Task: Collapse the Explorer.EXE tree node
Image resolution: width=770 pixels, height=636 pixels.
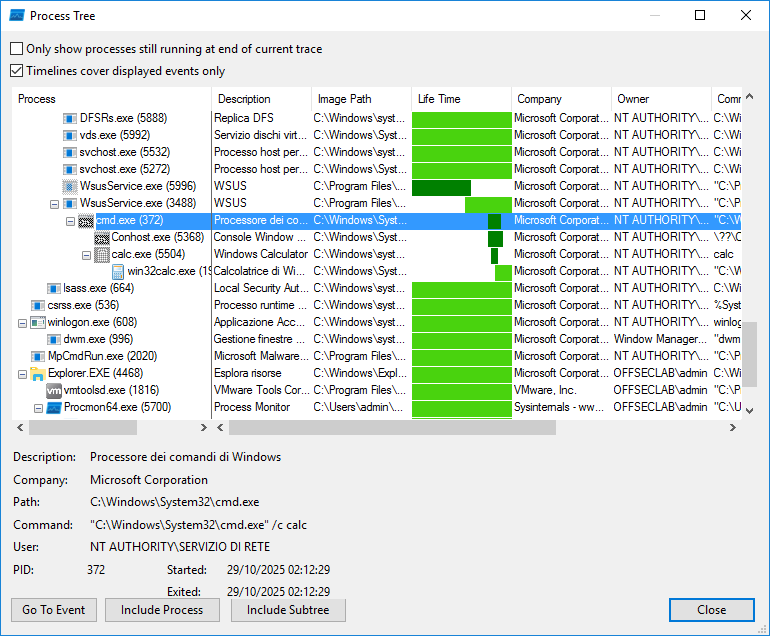Action: [x=23, y=374]
